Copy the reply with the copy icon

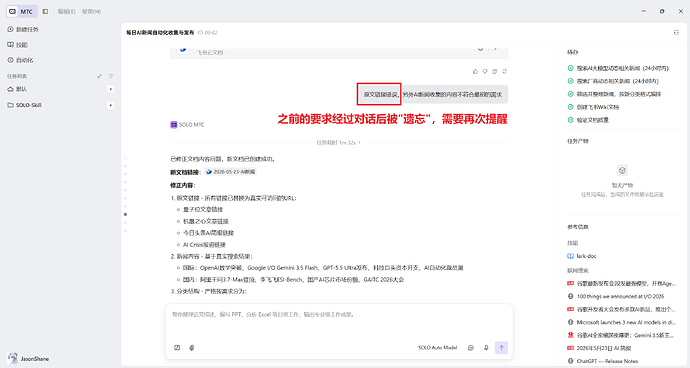point(494,71)
